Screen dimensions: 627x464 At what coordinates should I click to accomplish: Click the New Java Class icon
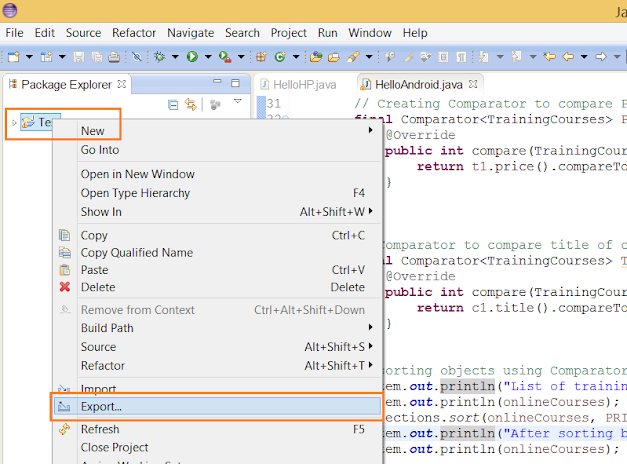point(280,57)
